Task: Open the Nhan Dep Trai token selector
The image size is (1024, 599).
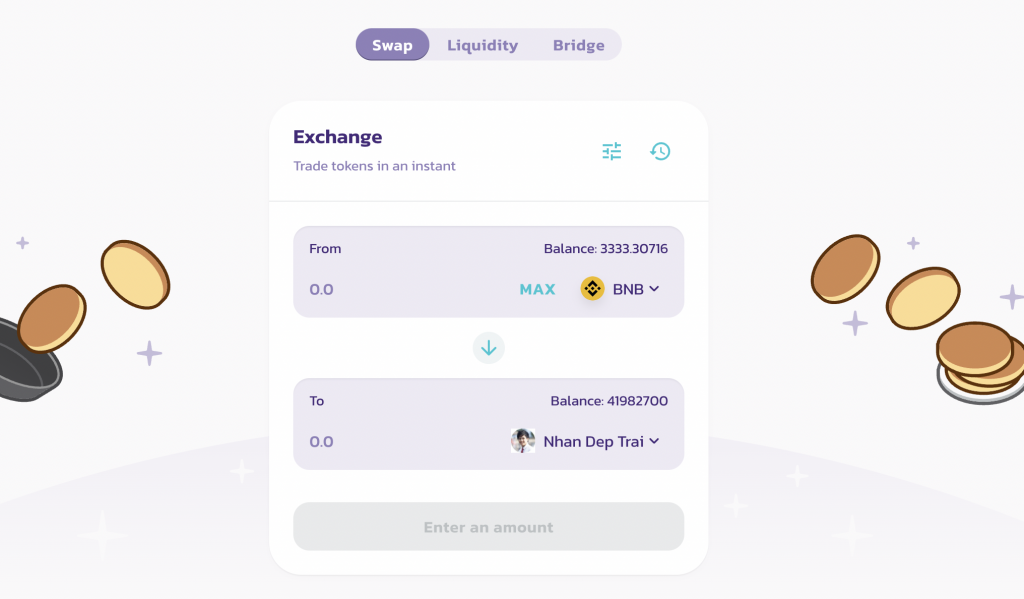Action: coord(585,442)
